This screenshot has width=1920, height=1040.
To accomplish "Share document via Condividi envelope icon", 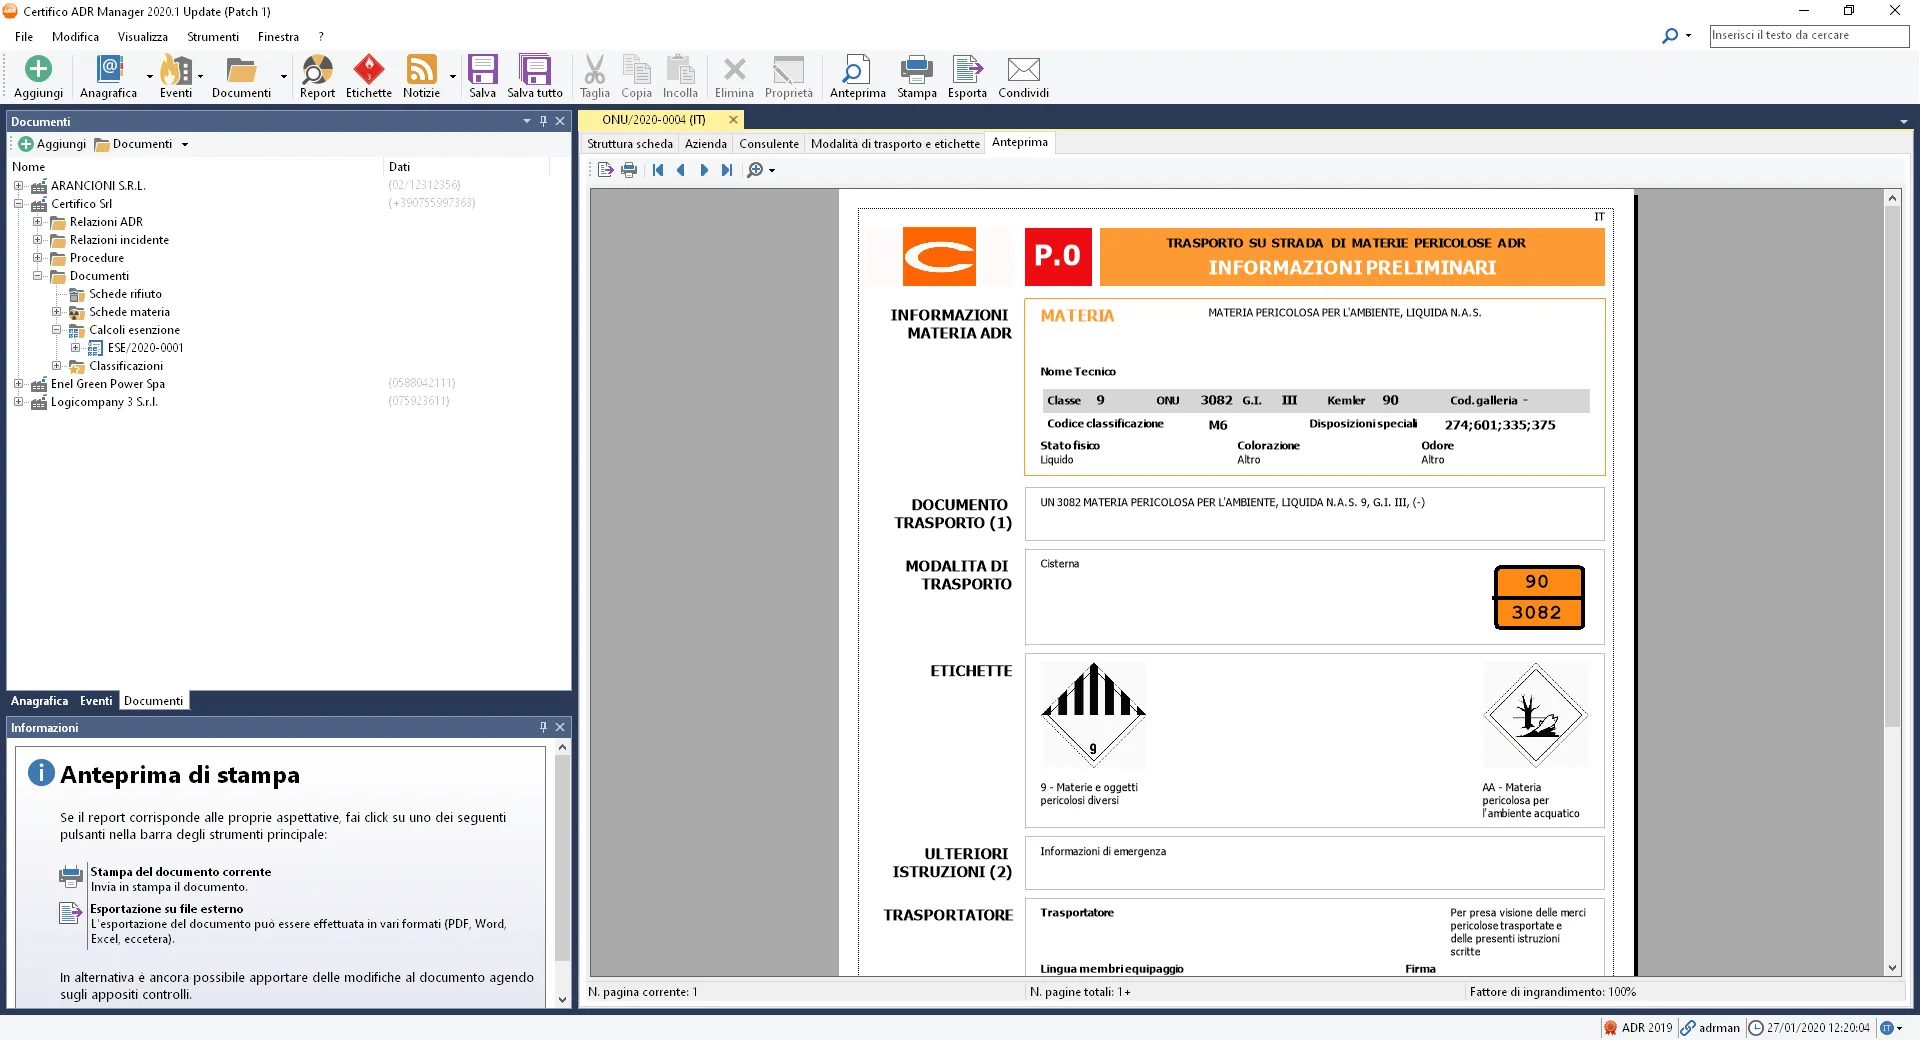I will [x=1023, y=70].
